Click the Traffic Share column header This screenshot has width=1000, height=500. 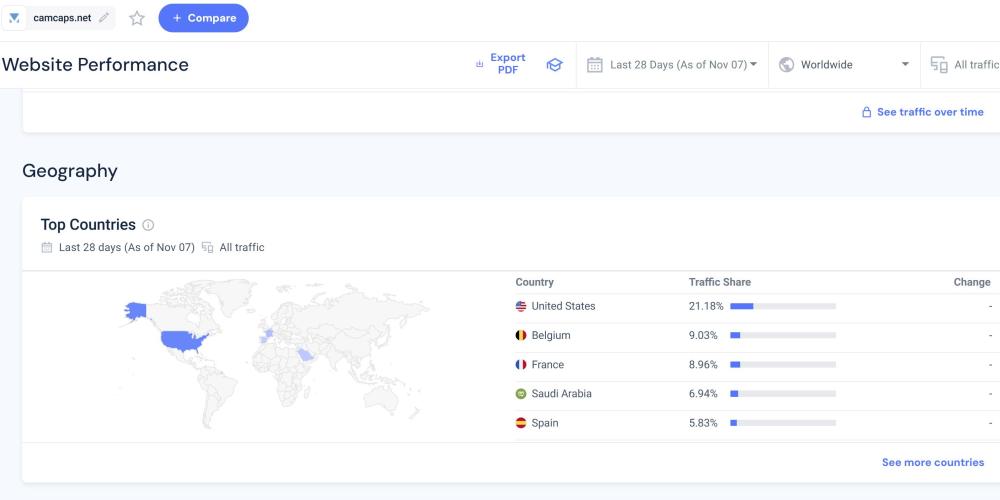(x=719, y=282)
